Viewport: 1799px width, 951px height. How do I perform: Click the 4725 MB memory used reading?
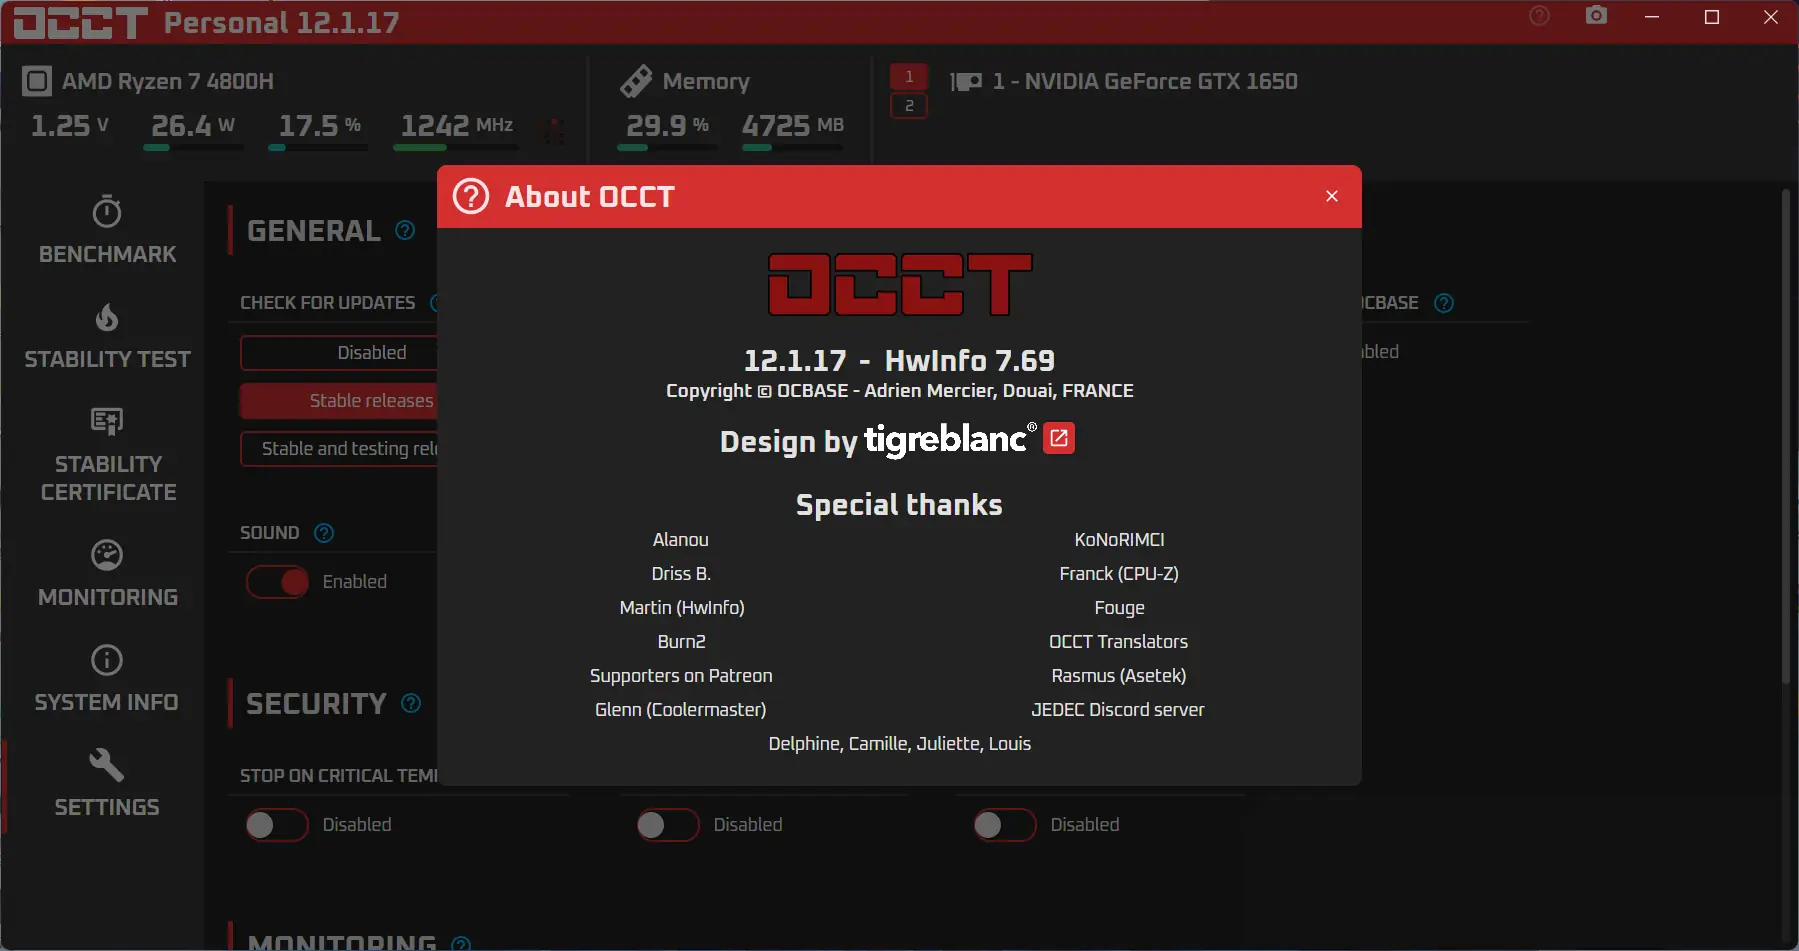793,126
